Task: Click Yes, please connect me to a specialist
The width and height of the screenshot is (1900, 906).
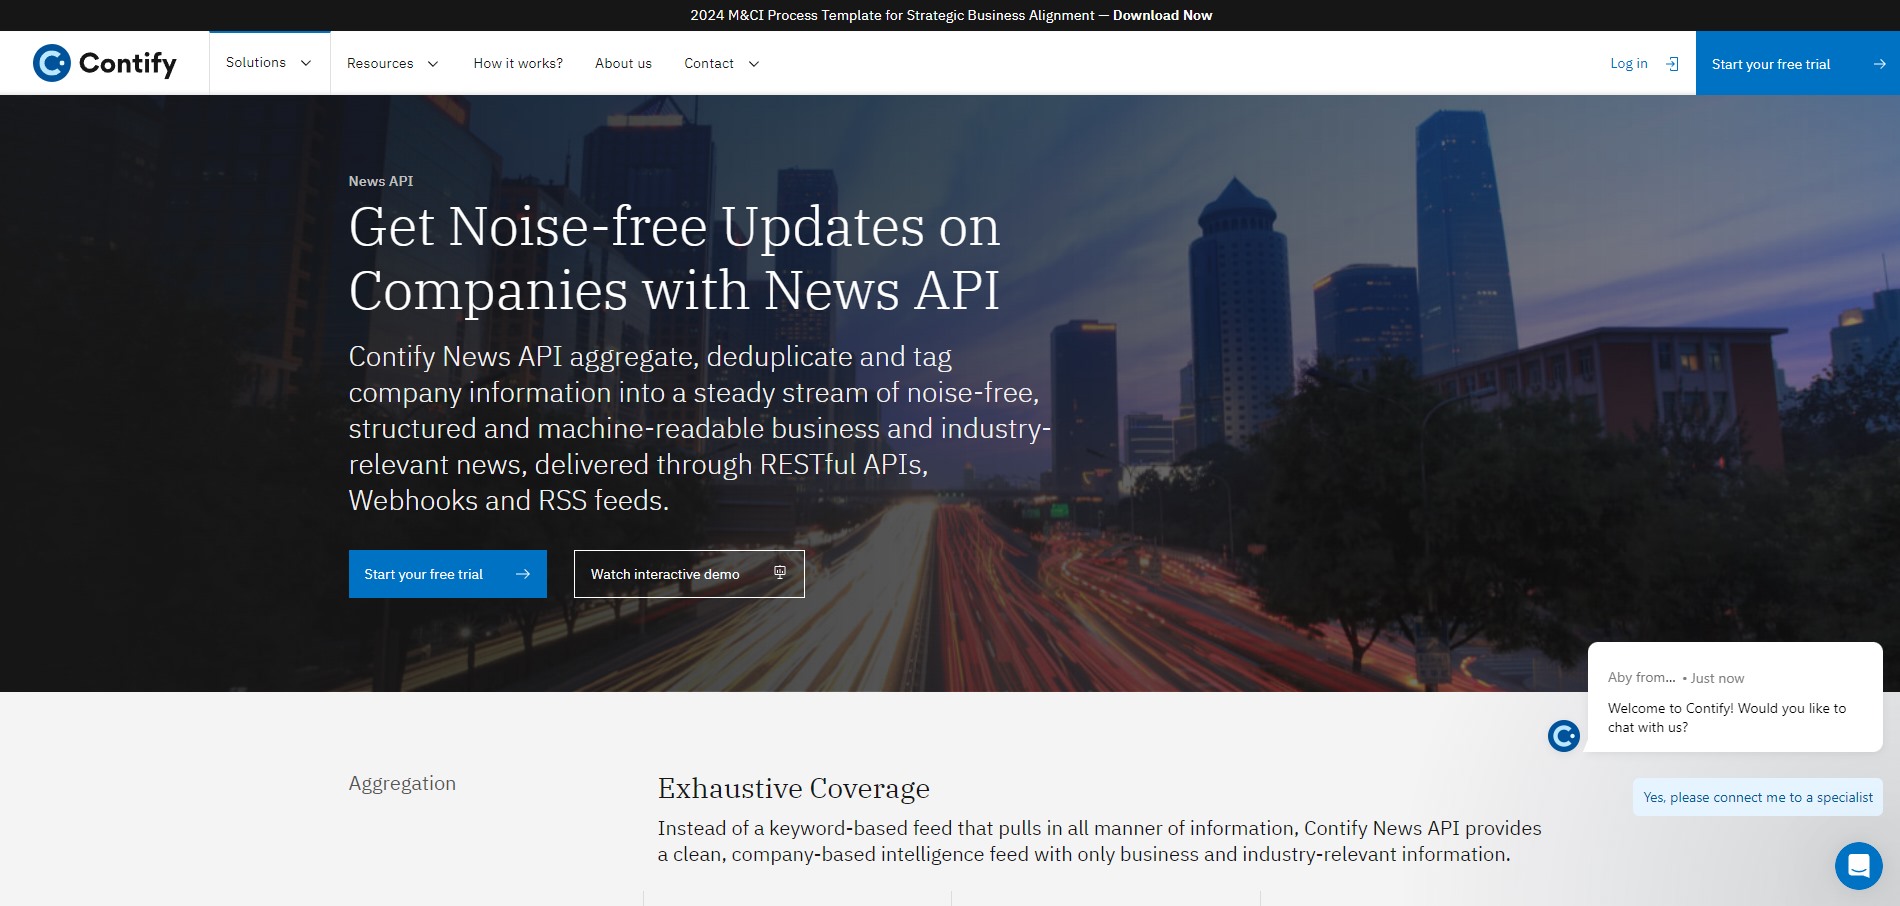Action: [x=1758, y=797]
